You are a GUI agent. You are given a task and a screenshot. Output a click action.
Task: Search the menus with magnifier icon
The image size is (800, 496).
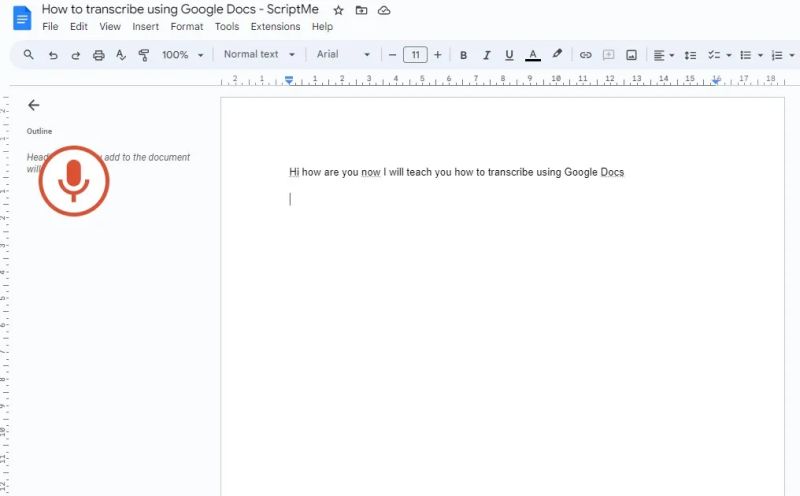[29, 55]
